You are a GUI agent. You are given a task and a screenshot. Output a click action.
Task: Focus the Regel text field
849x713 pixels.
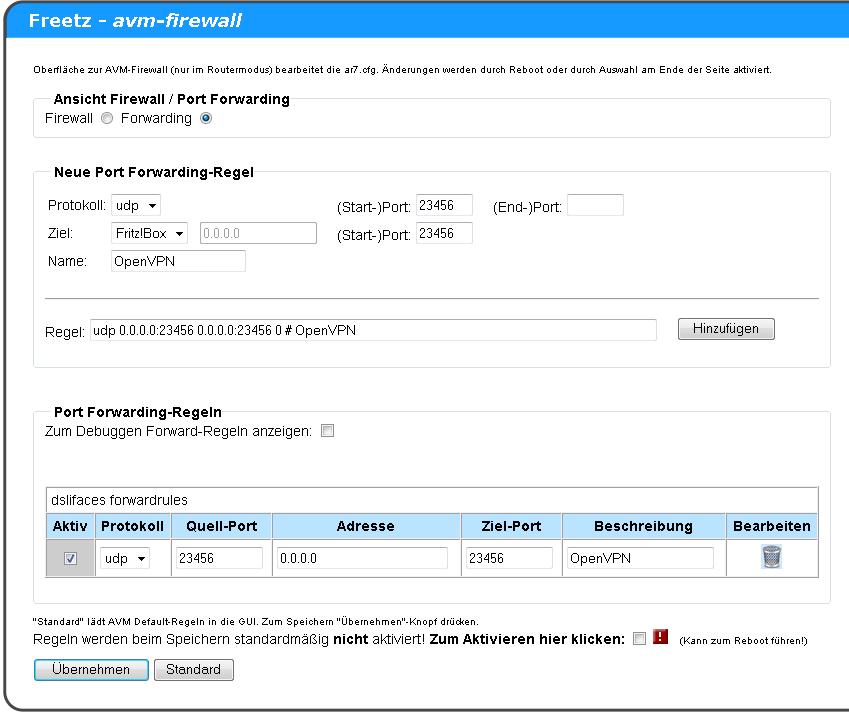point(373,330)
